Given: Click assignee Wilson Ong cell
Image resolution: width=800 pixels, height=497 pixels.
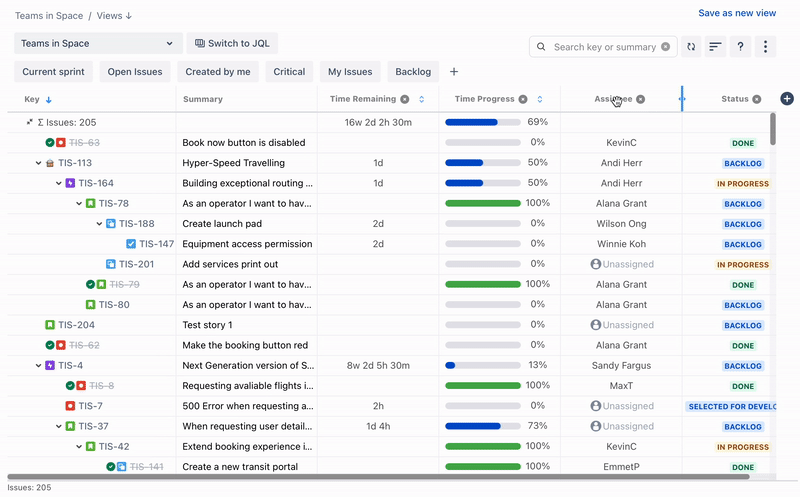Looking at the screenshot, I should (x=621, y=223).
